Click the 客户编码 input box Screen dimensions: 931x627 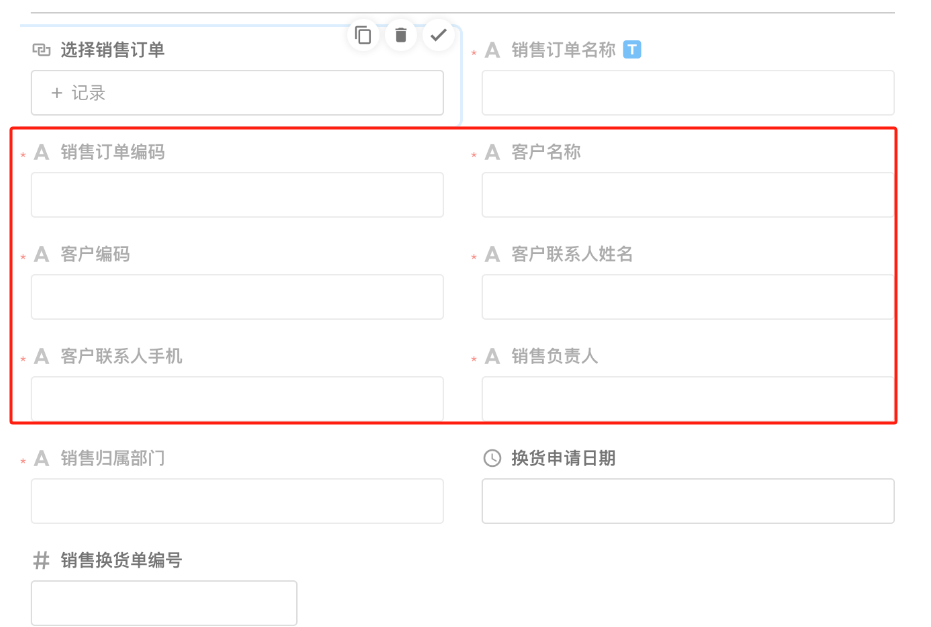tap(237, 297)
